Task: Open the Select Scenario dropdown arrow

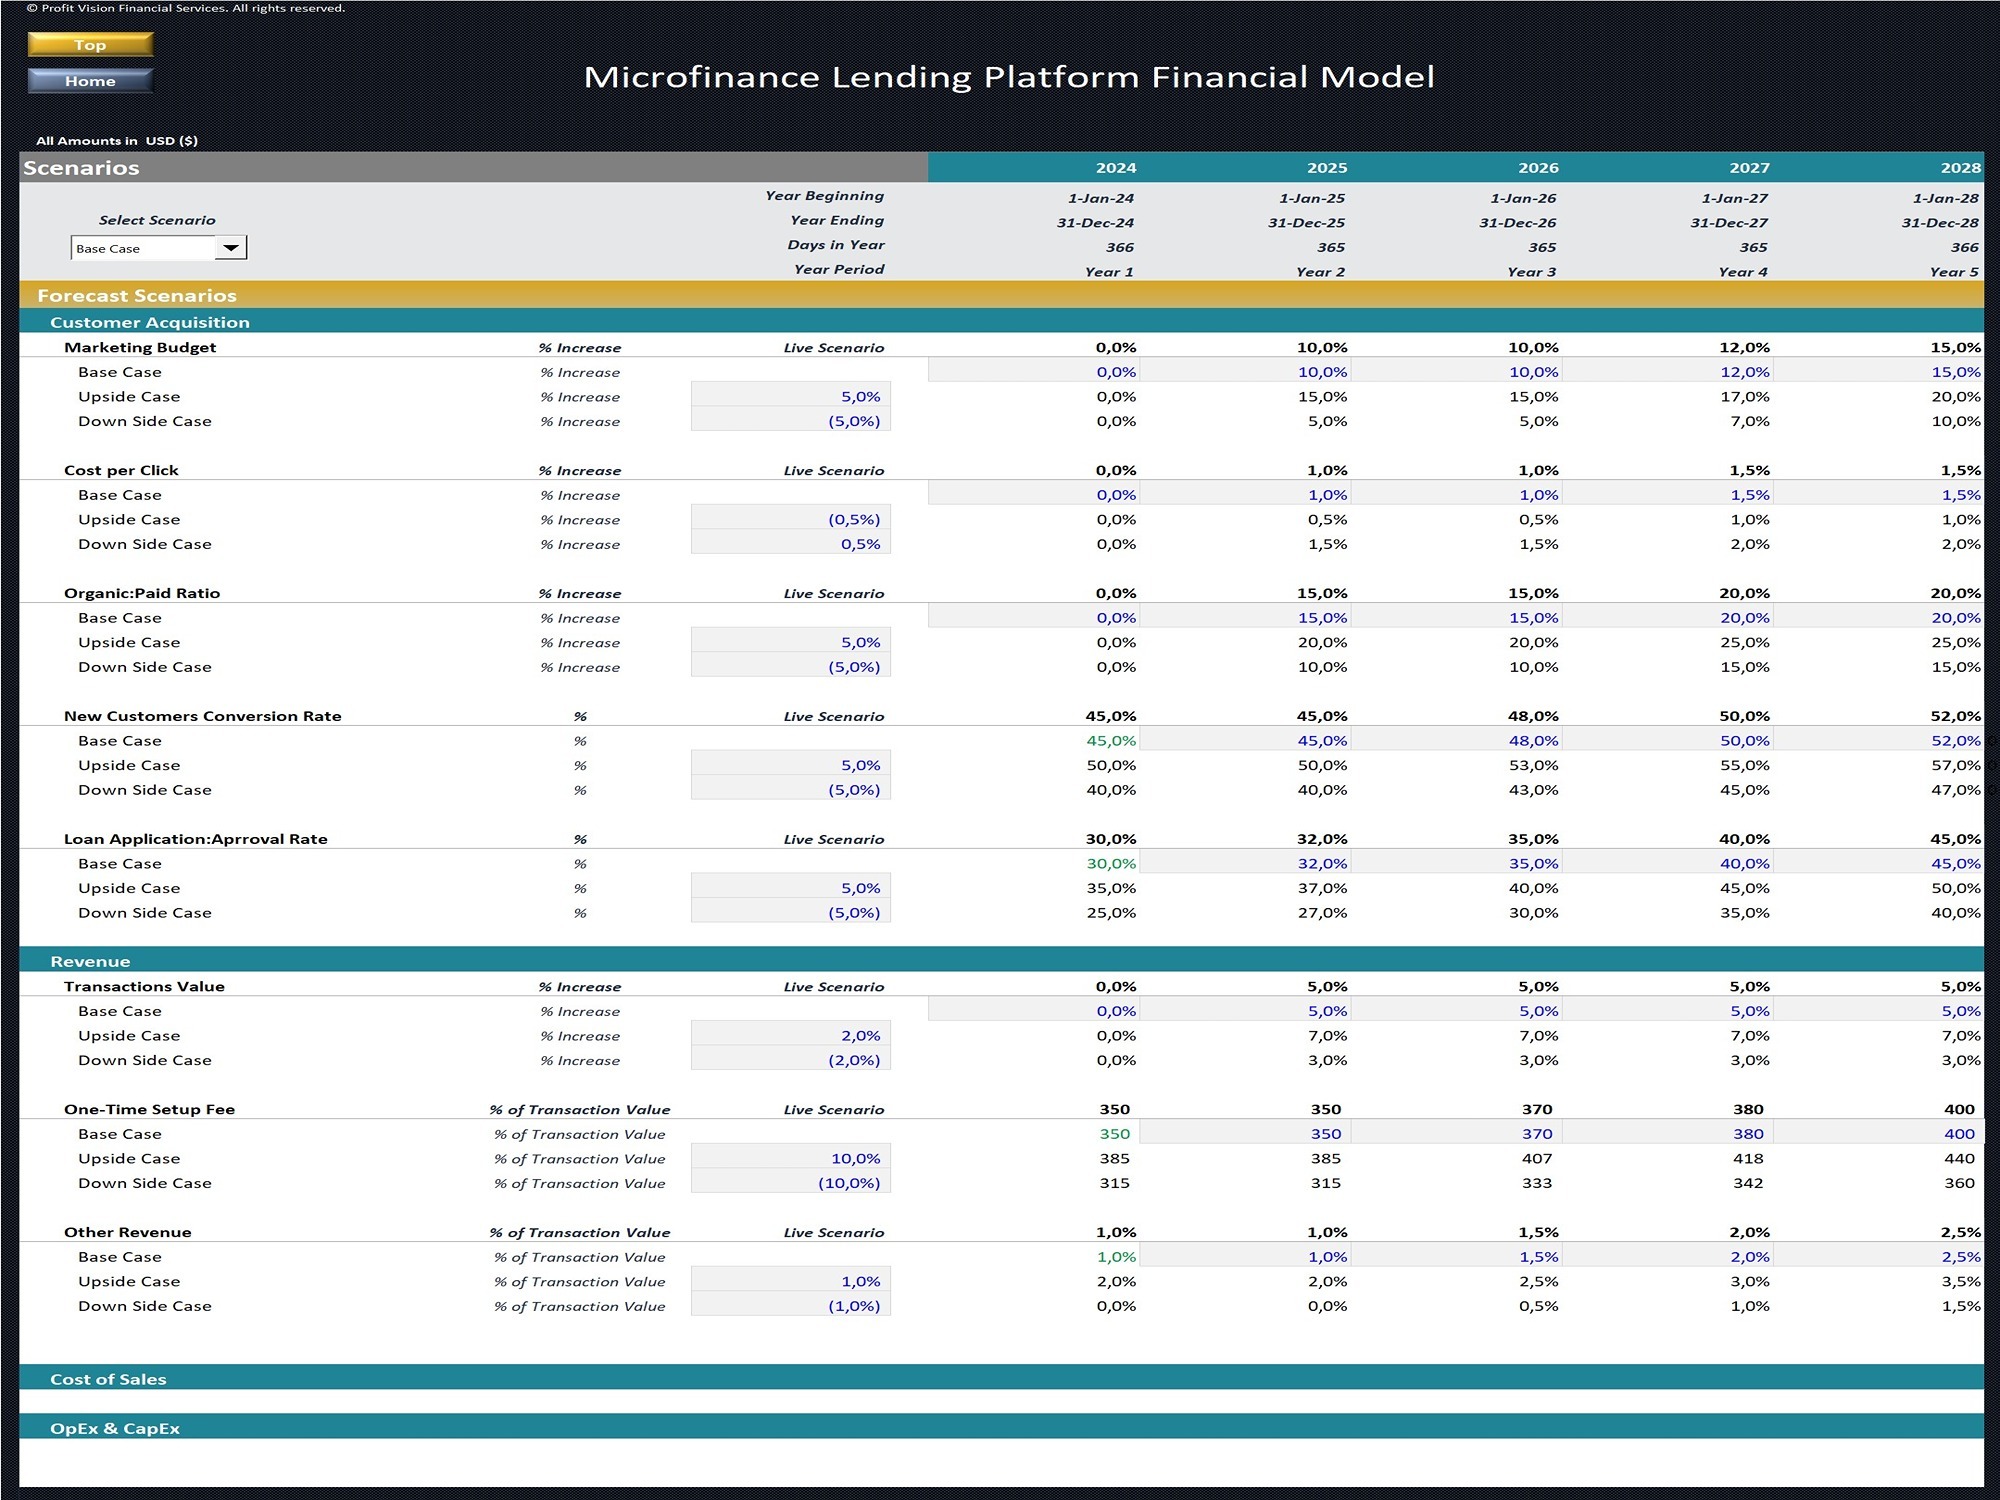Action: click(231, 248)
